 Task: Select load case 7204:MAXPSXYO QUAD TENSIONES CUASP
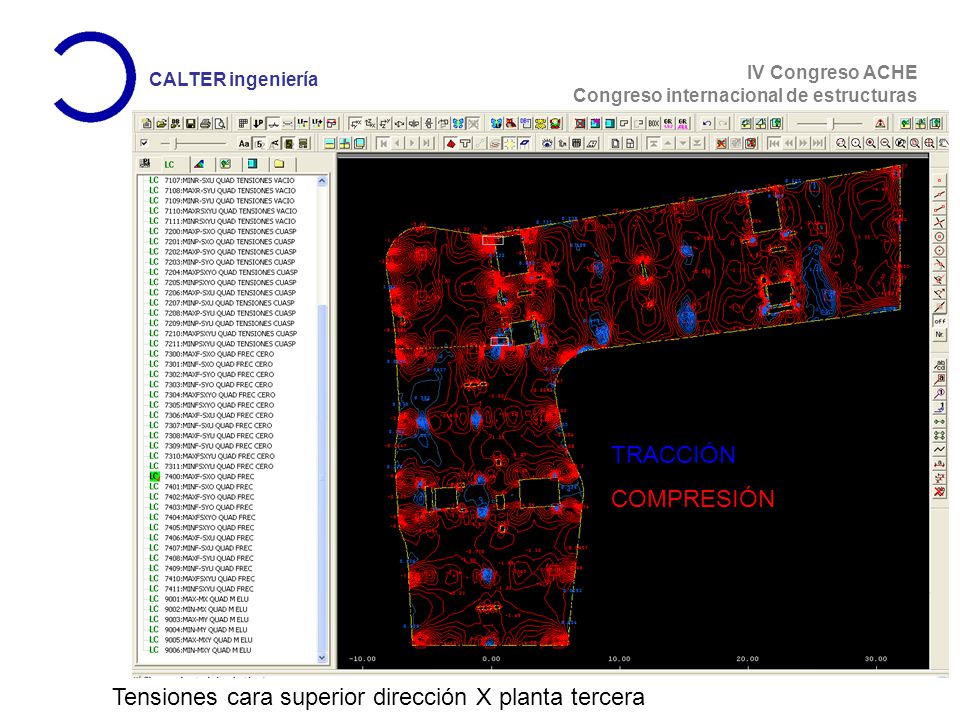point(223,272)
